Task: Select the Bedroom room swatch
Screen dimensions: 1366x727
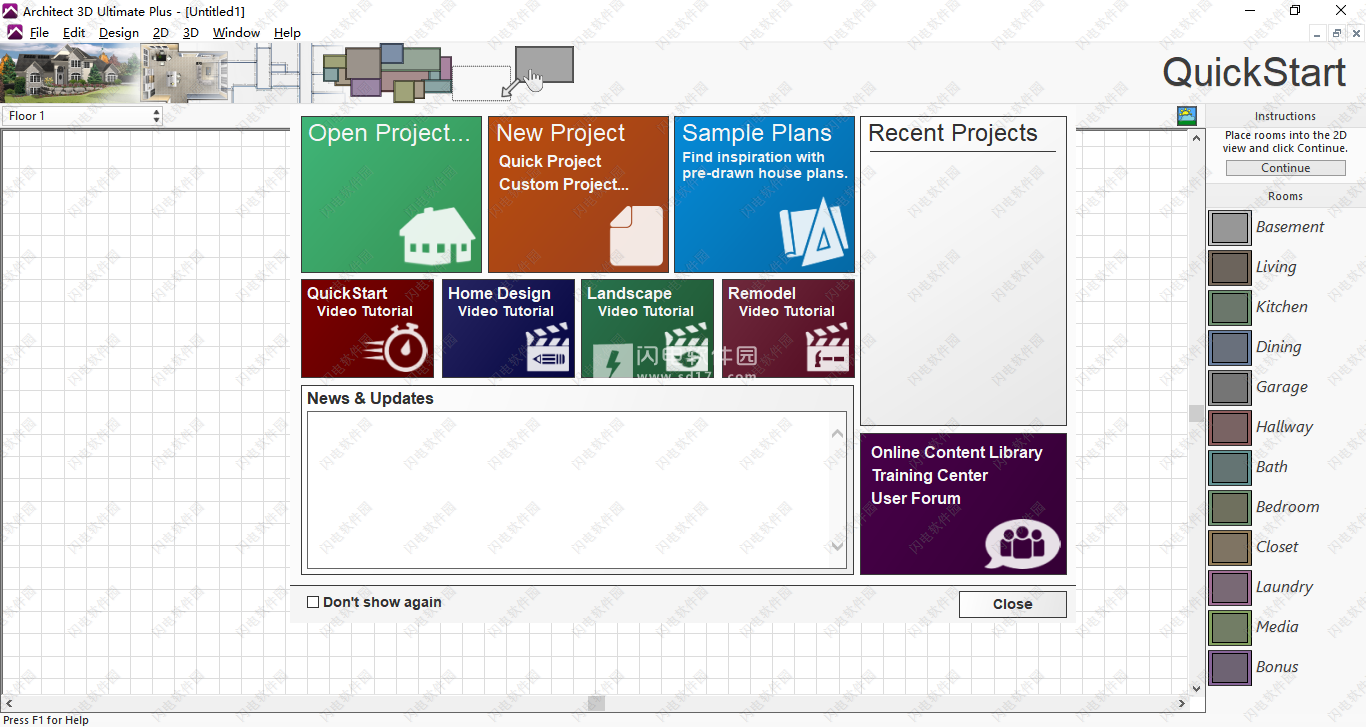Action: point(1230,508)
